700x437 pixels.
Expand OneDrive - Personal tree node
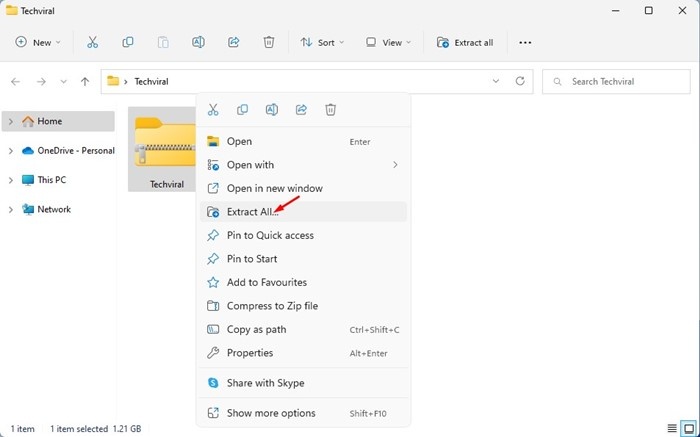point(11,151)
